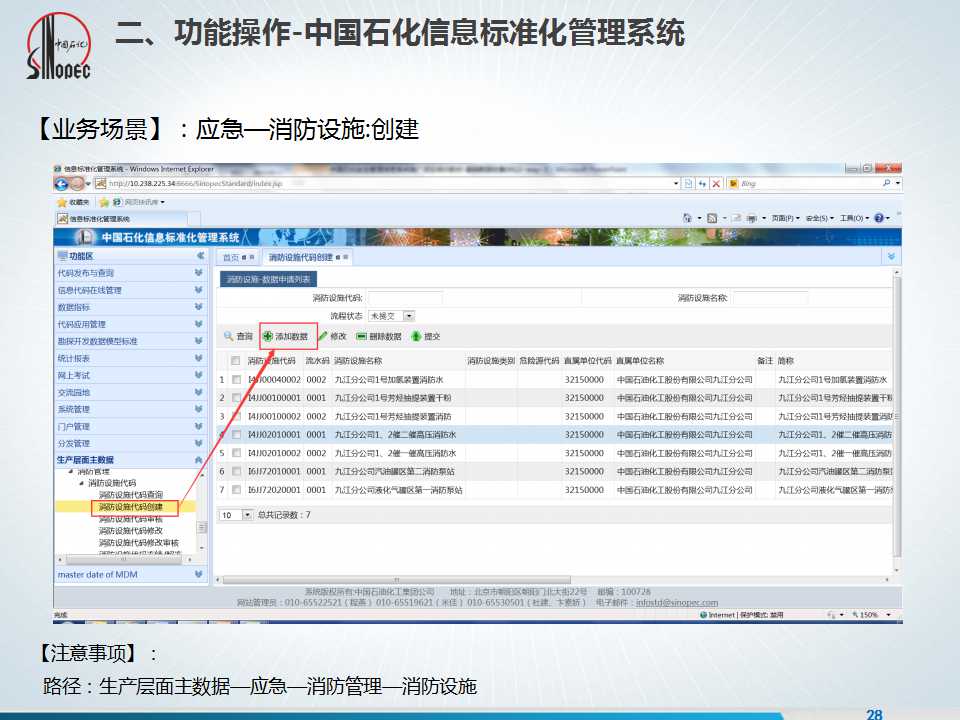
Task: Click the 查询 search button
Action: tap(238, 336)
